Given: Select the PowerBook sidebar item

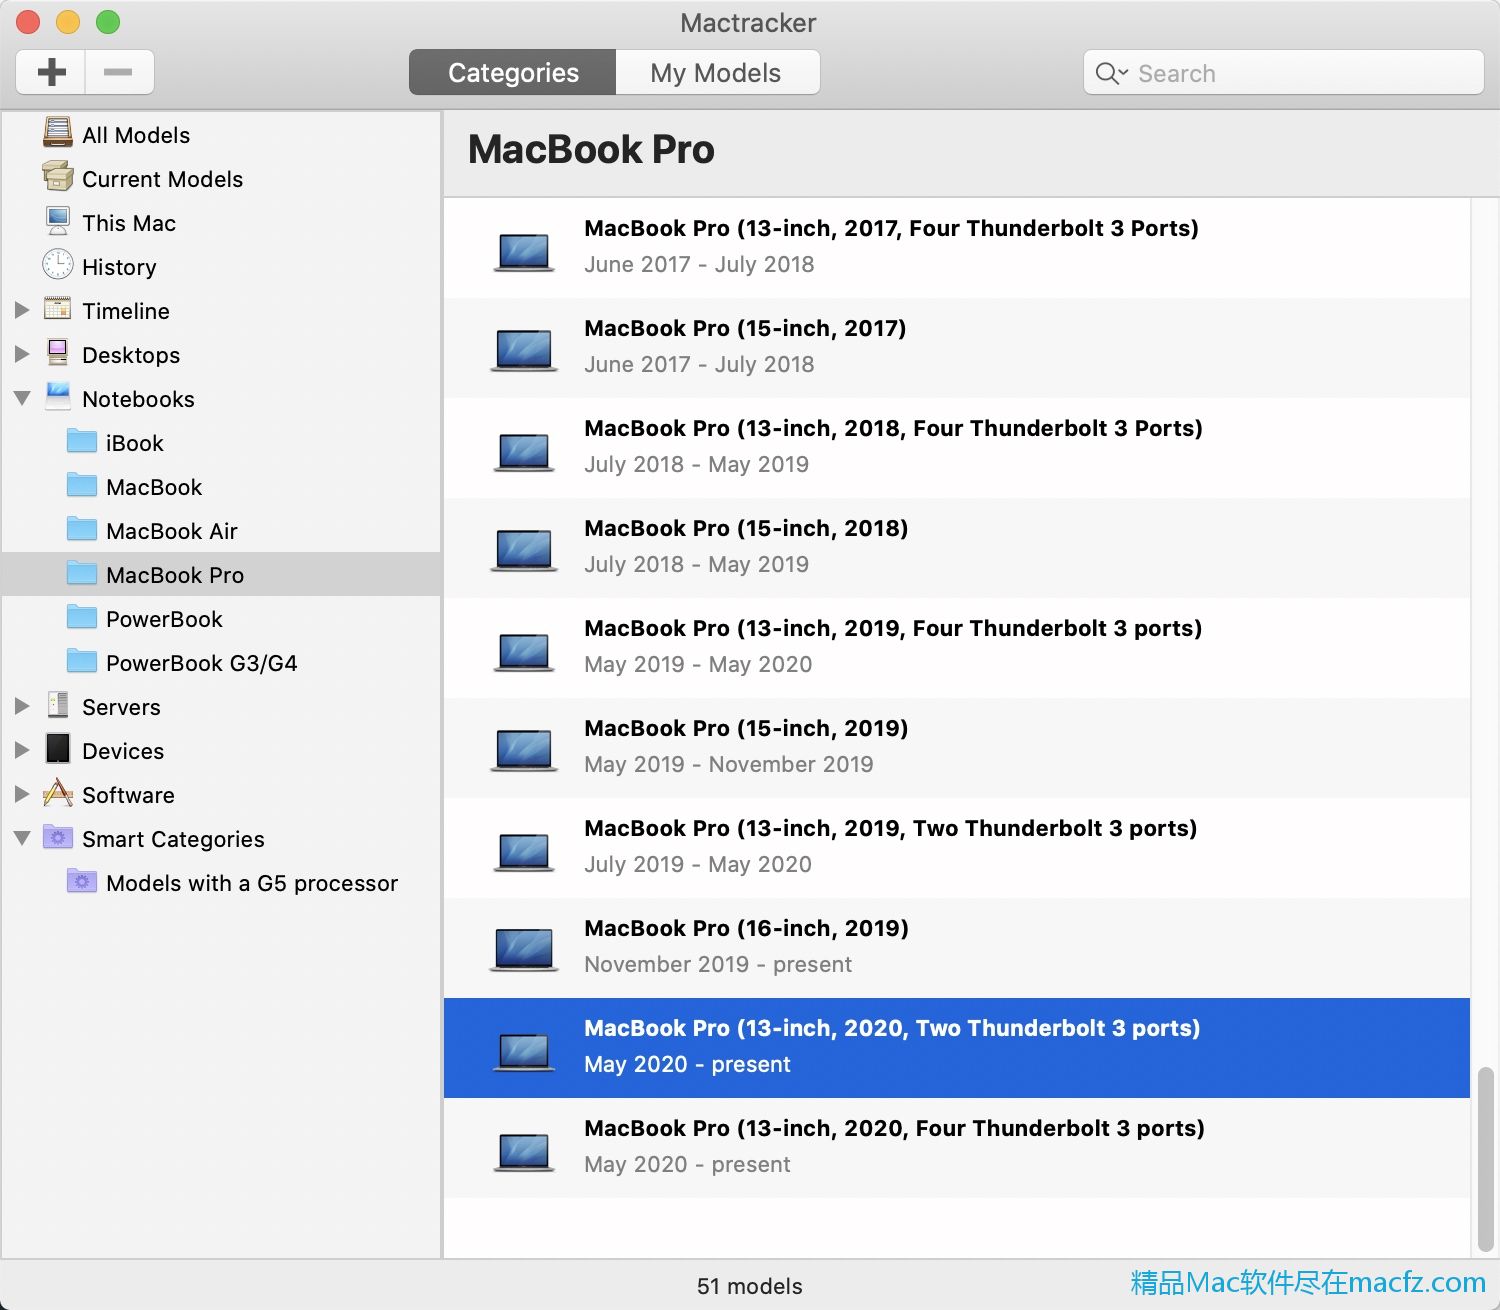Looking at the screenshot, I should (x=221, y=618).
